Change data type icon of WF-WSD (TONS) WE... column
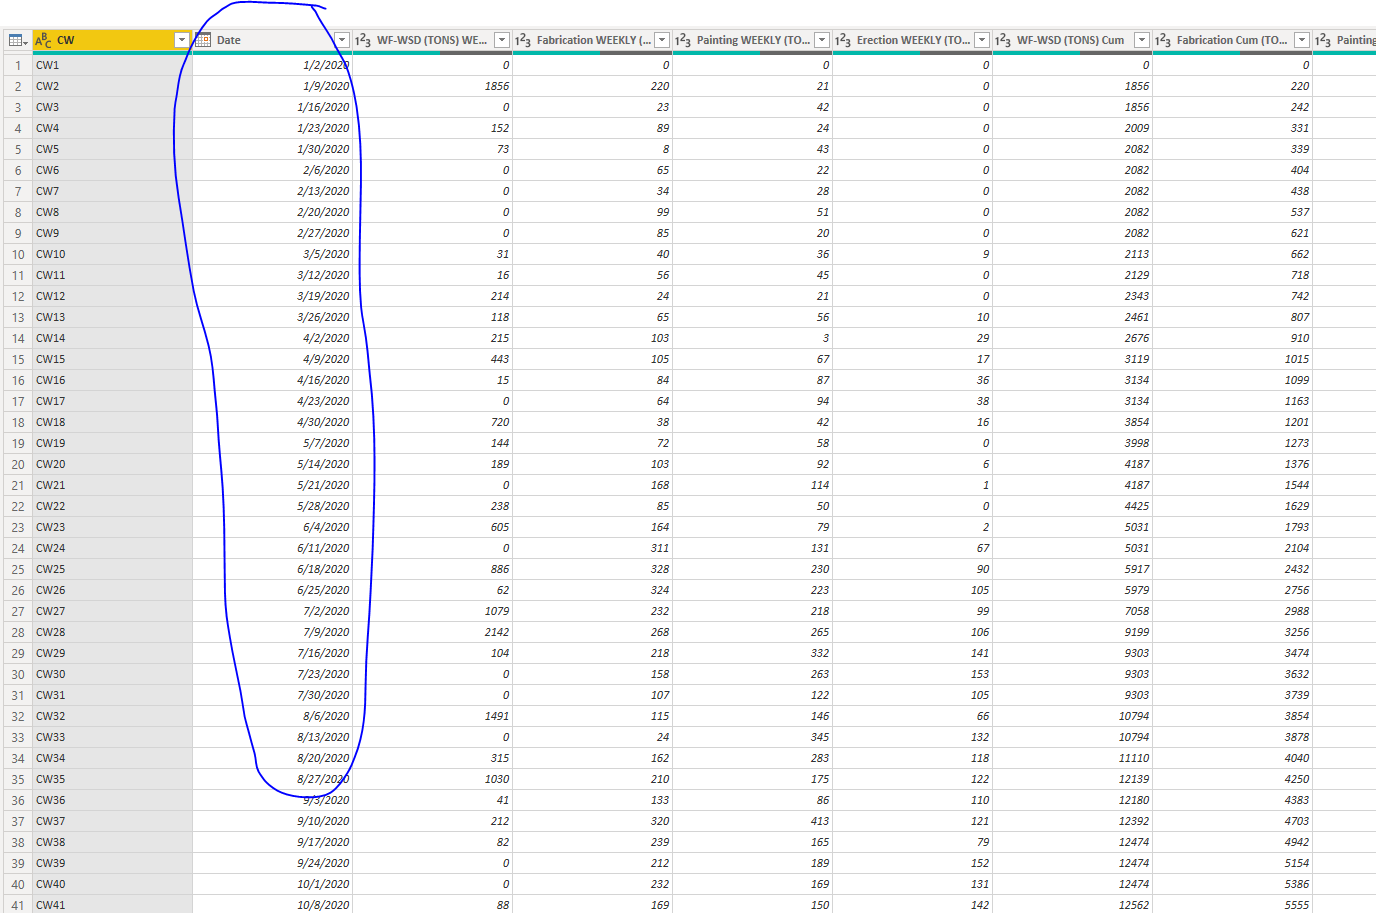This screenshot has width=1376, height=913. 363,40
